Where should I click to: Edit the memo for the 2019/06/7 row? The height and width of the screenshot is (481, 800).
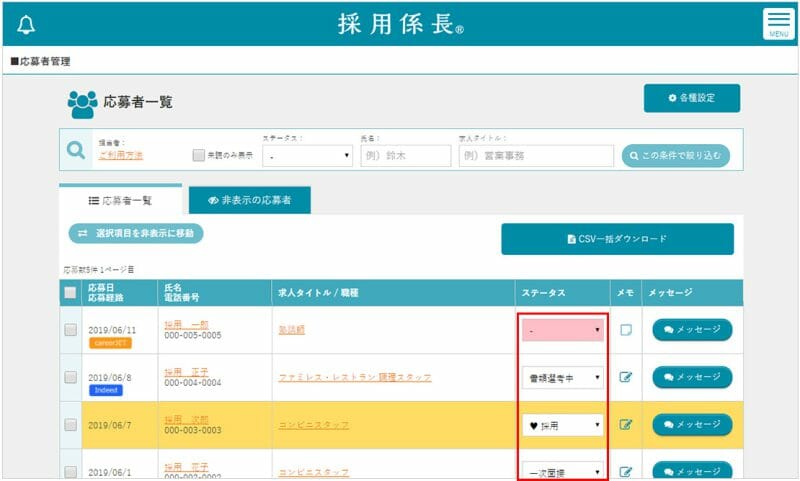[626, 424]
